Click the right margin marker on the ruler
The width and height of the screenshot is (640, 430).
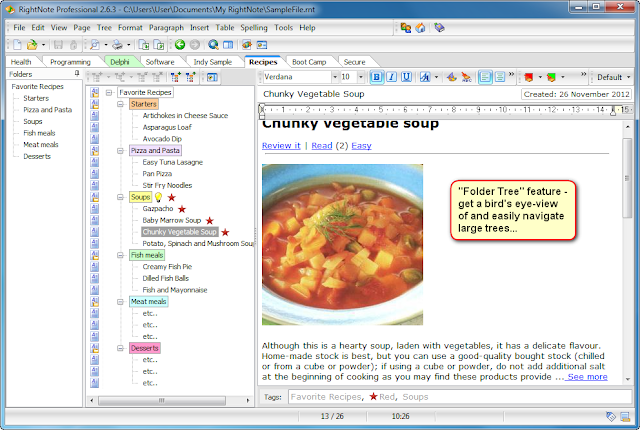tap(613, 111)
